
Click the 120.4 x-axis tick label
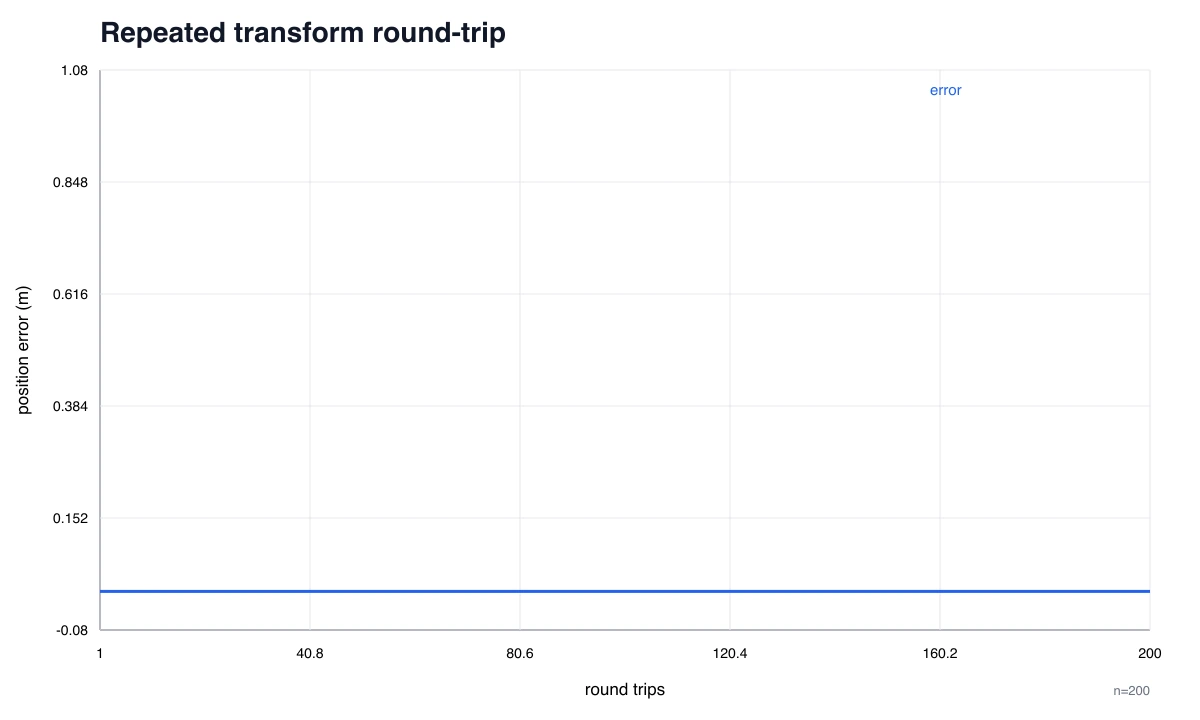click(730, 653)
